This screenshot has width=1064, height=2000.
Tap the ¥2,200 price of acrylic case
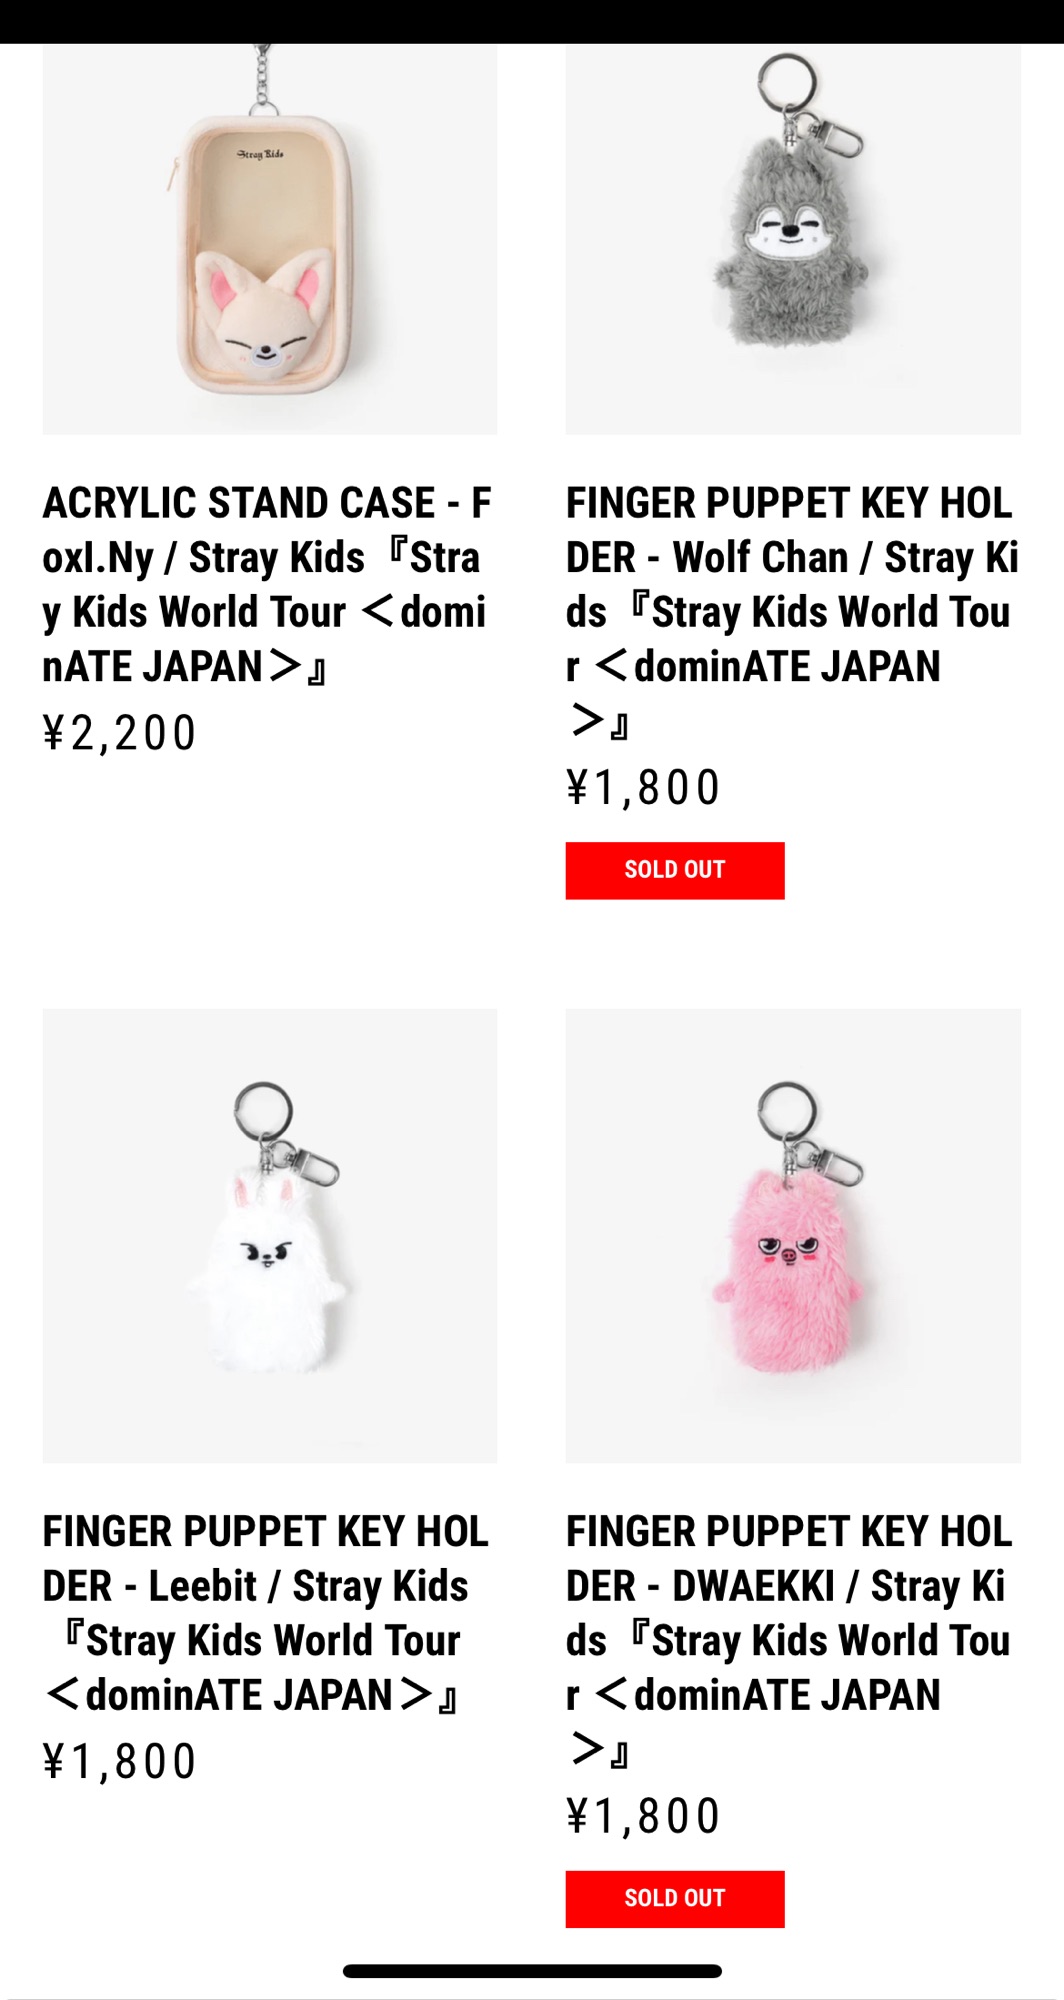point(119,733)
